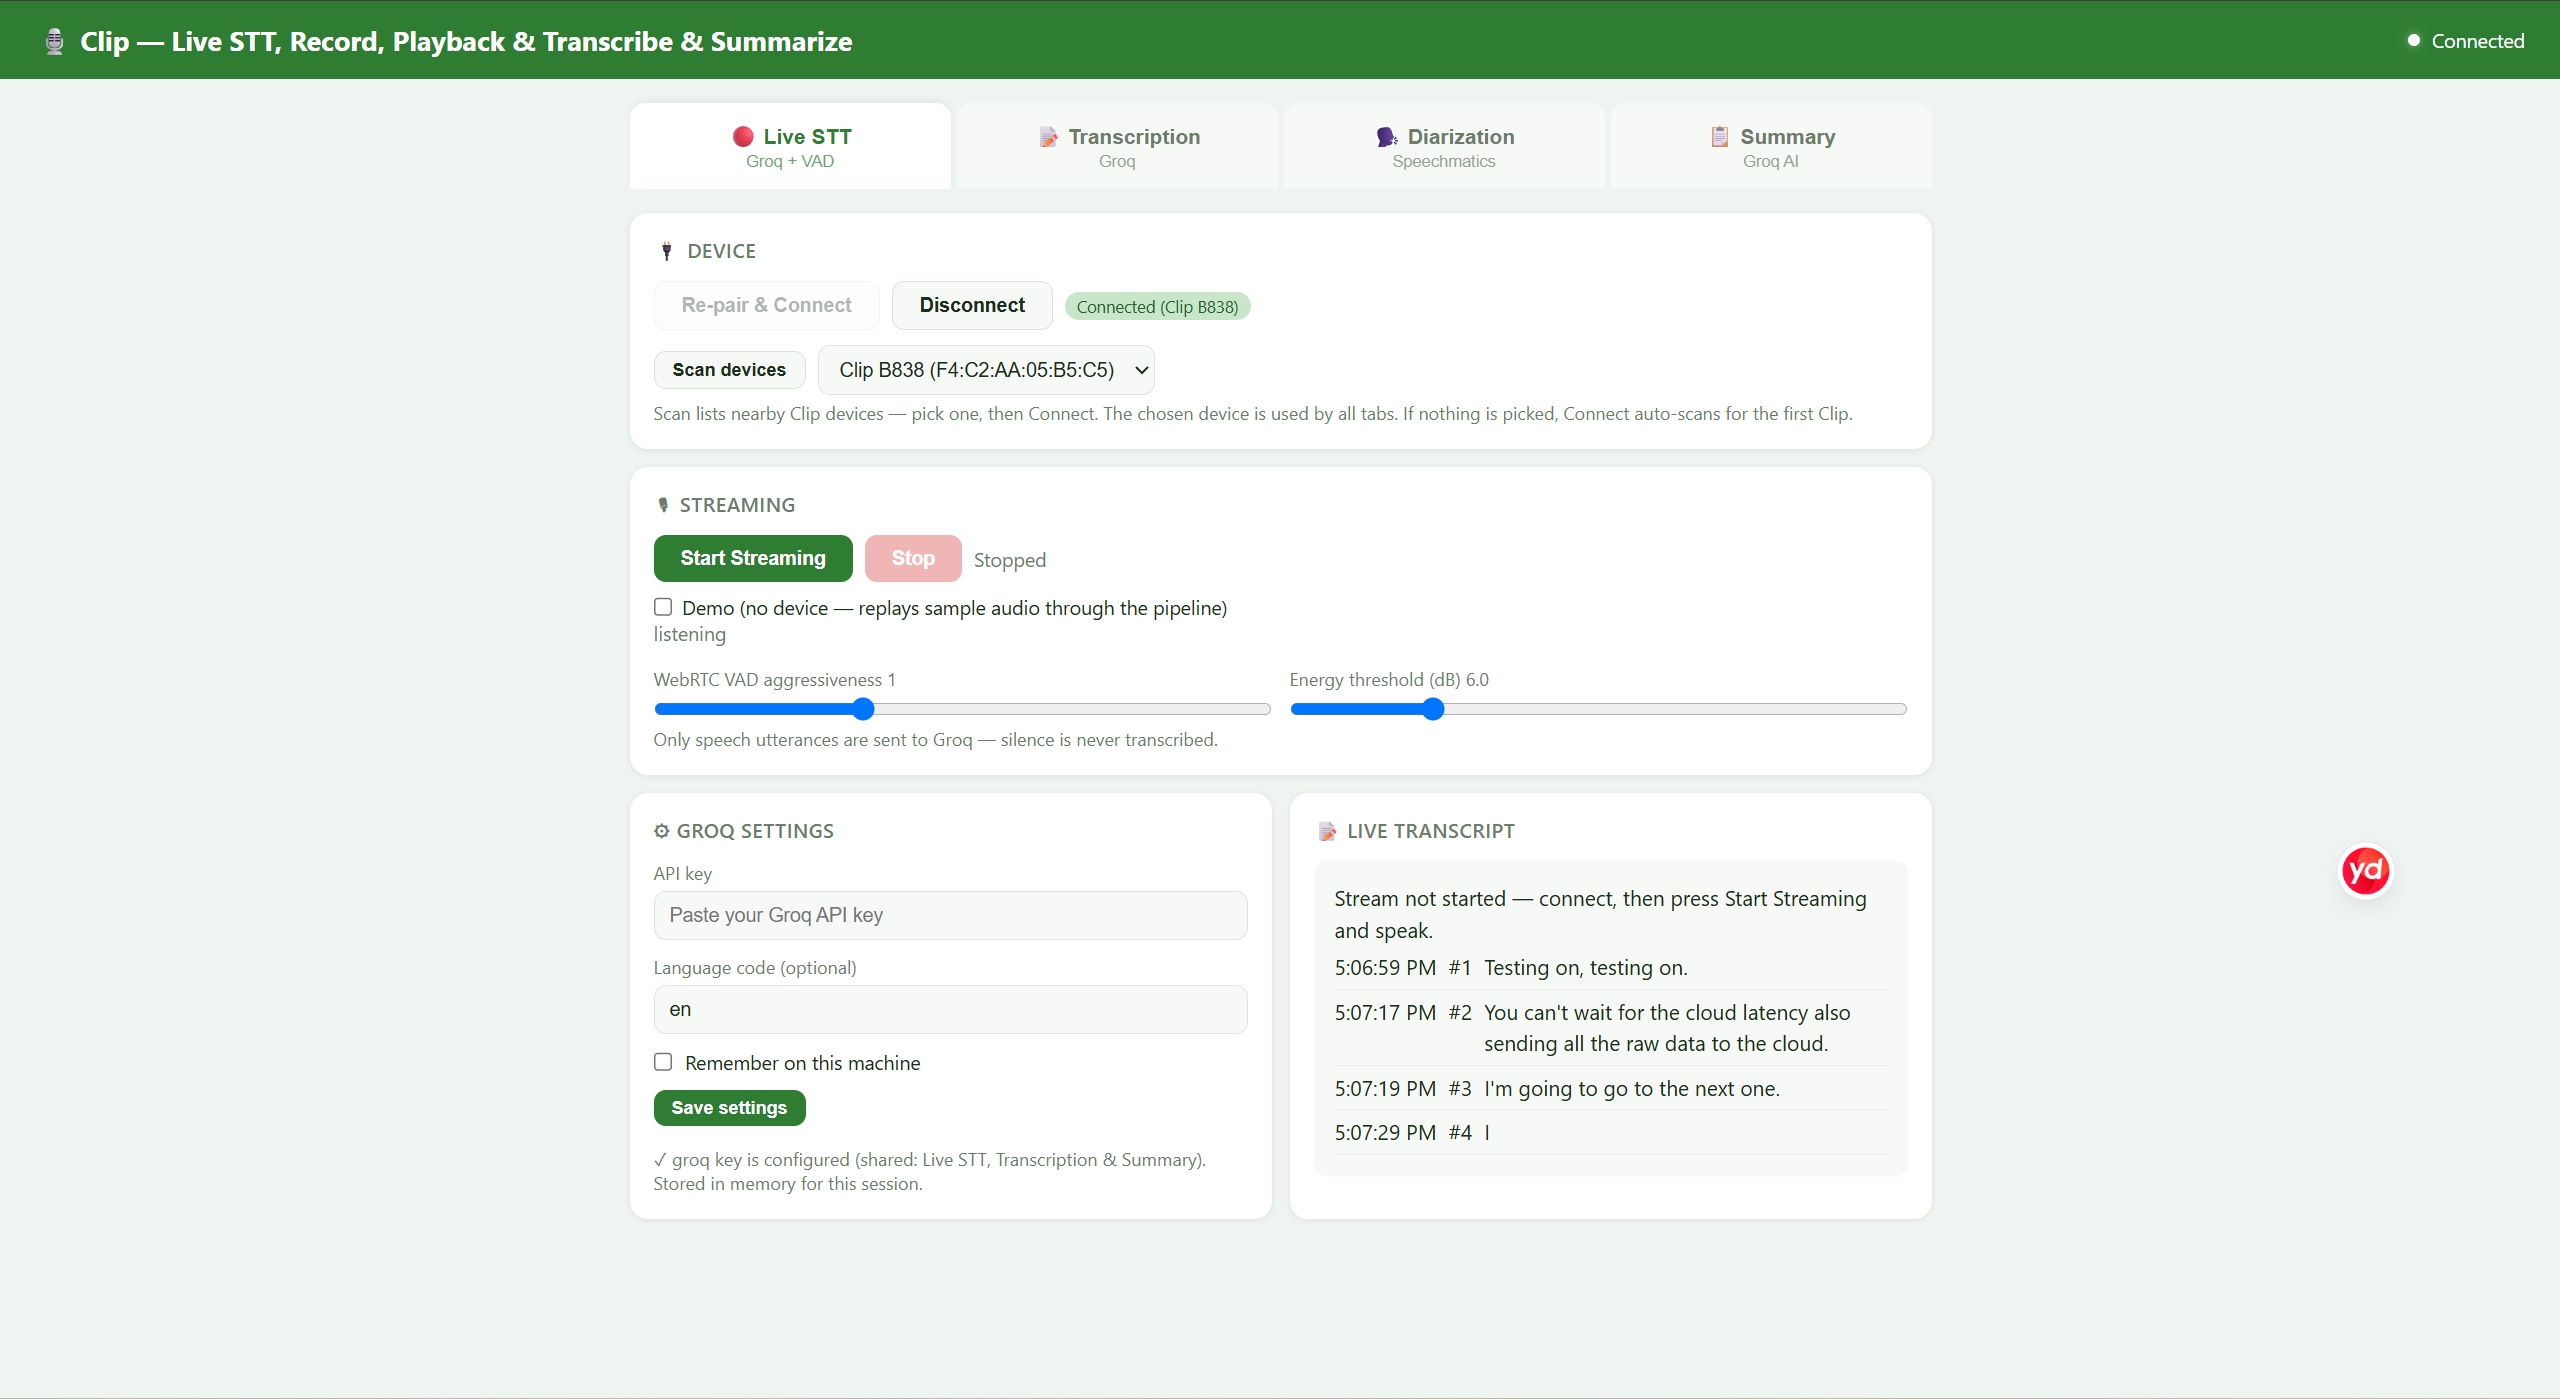
Task: Click transcript line 'Testing on, testing on.'
Action: click(1585, 967)
